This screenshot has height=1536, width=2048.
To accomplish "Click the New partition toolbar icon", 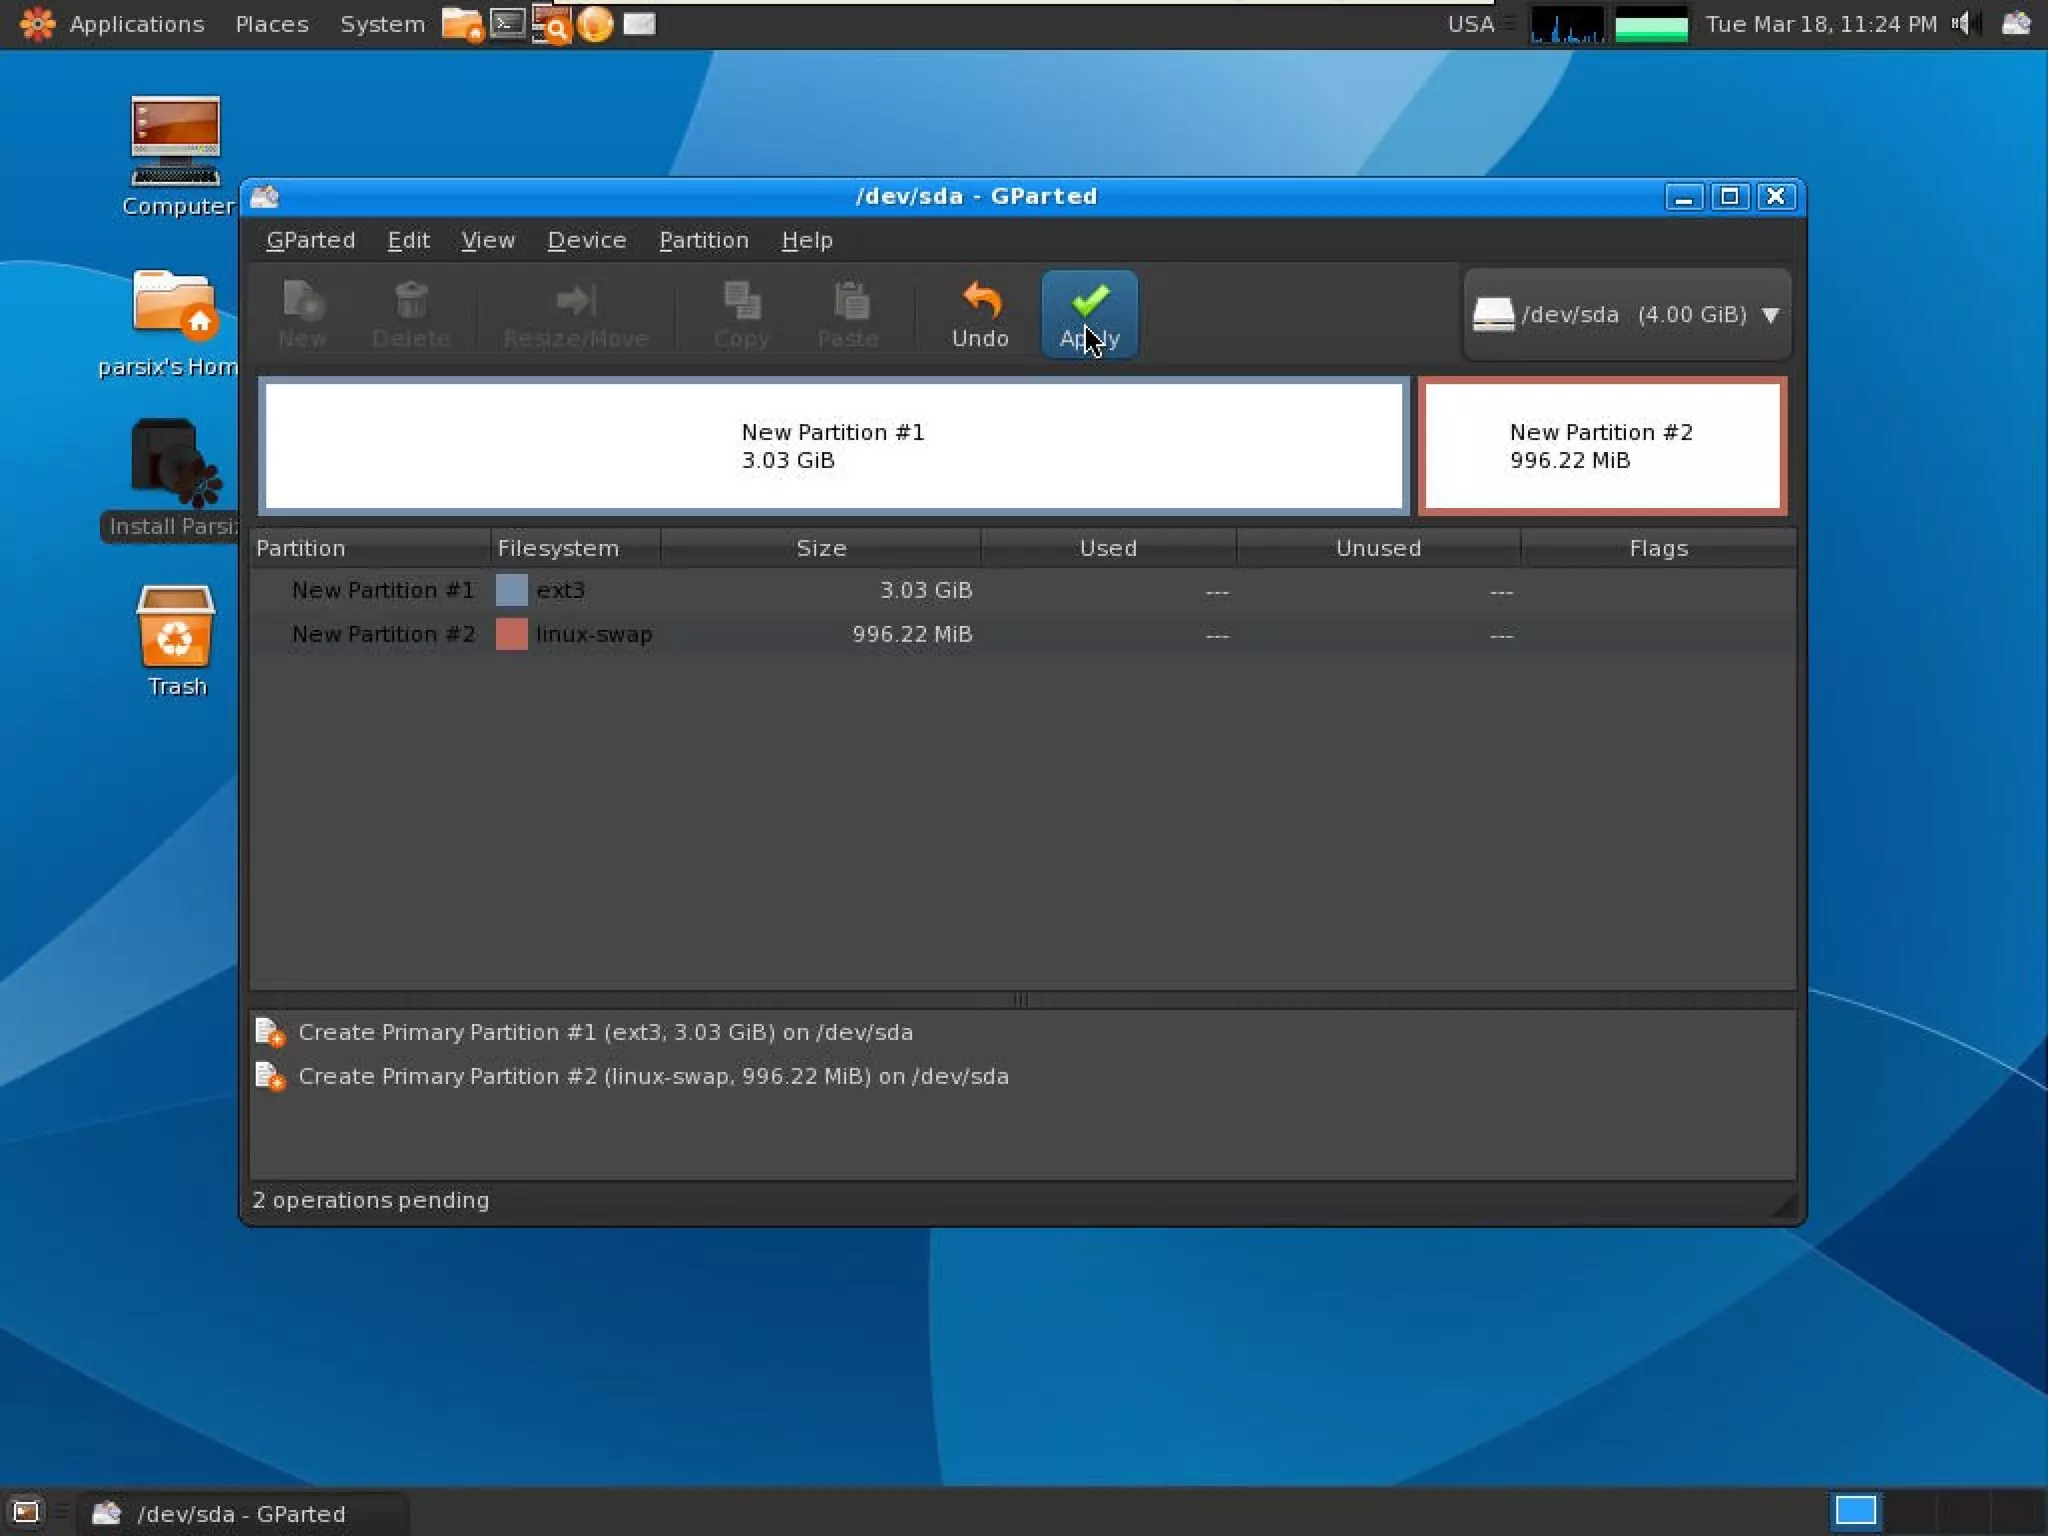I will click(302, 300).
